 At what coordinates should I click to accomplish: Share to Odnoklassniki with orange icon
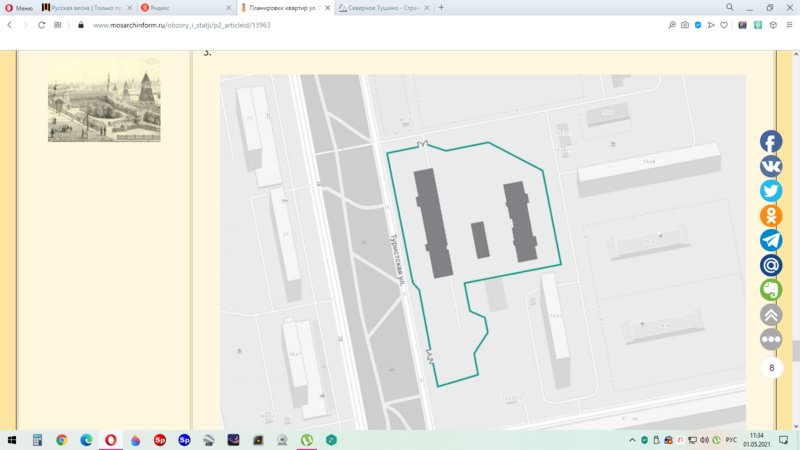[x=771, y=215]
